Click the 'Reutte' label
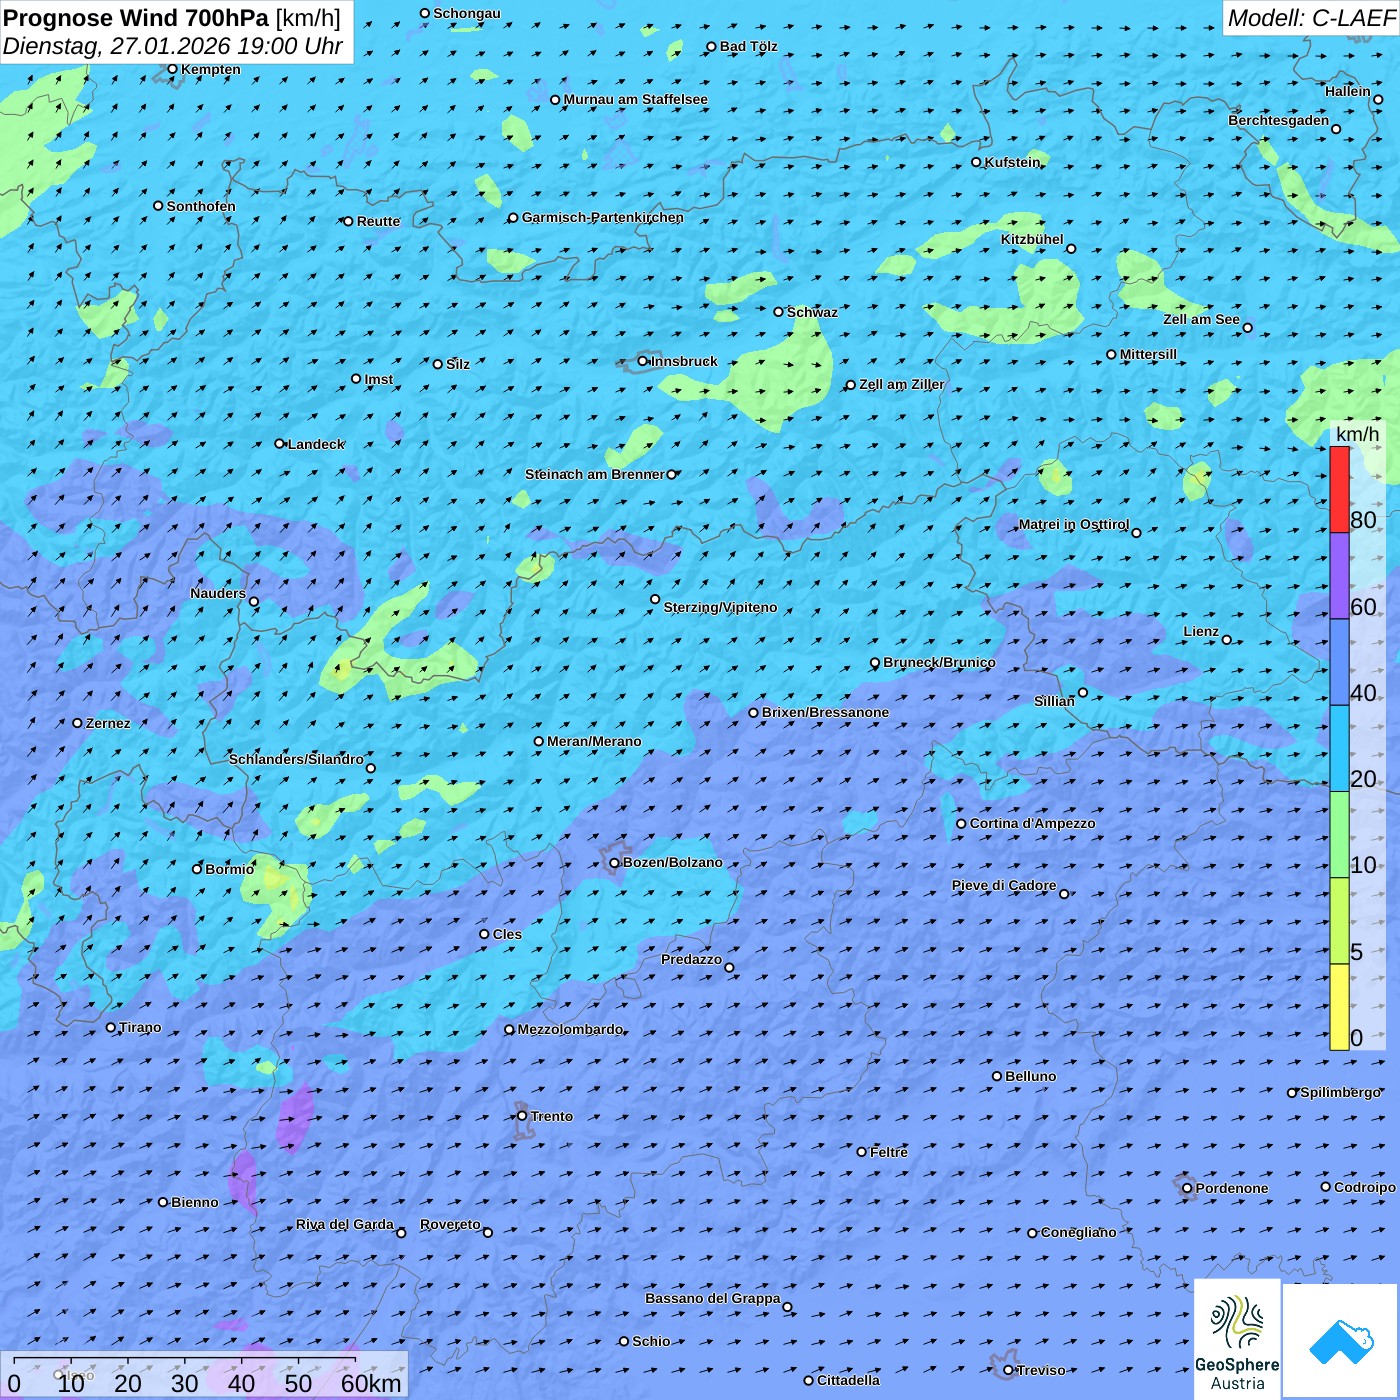This screenshot has width=1400, height=1400. (378, 221)
